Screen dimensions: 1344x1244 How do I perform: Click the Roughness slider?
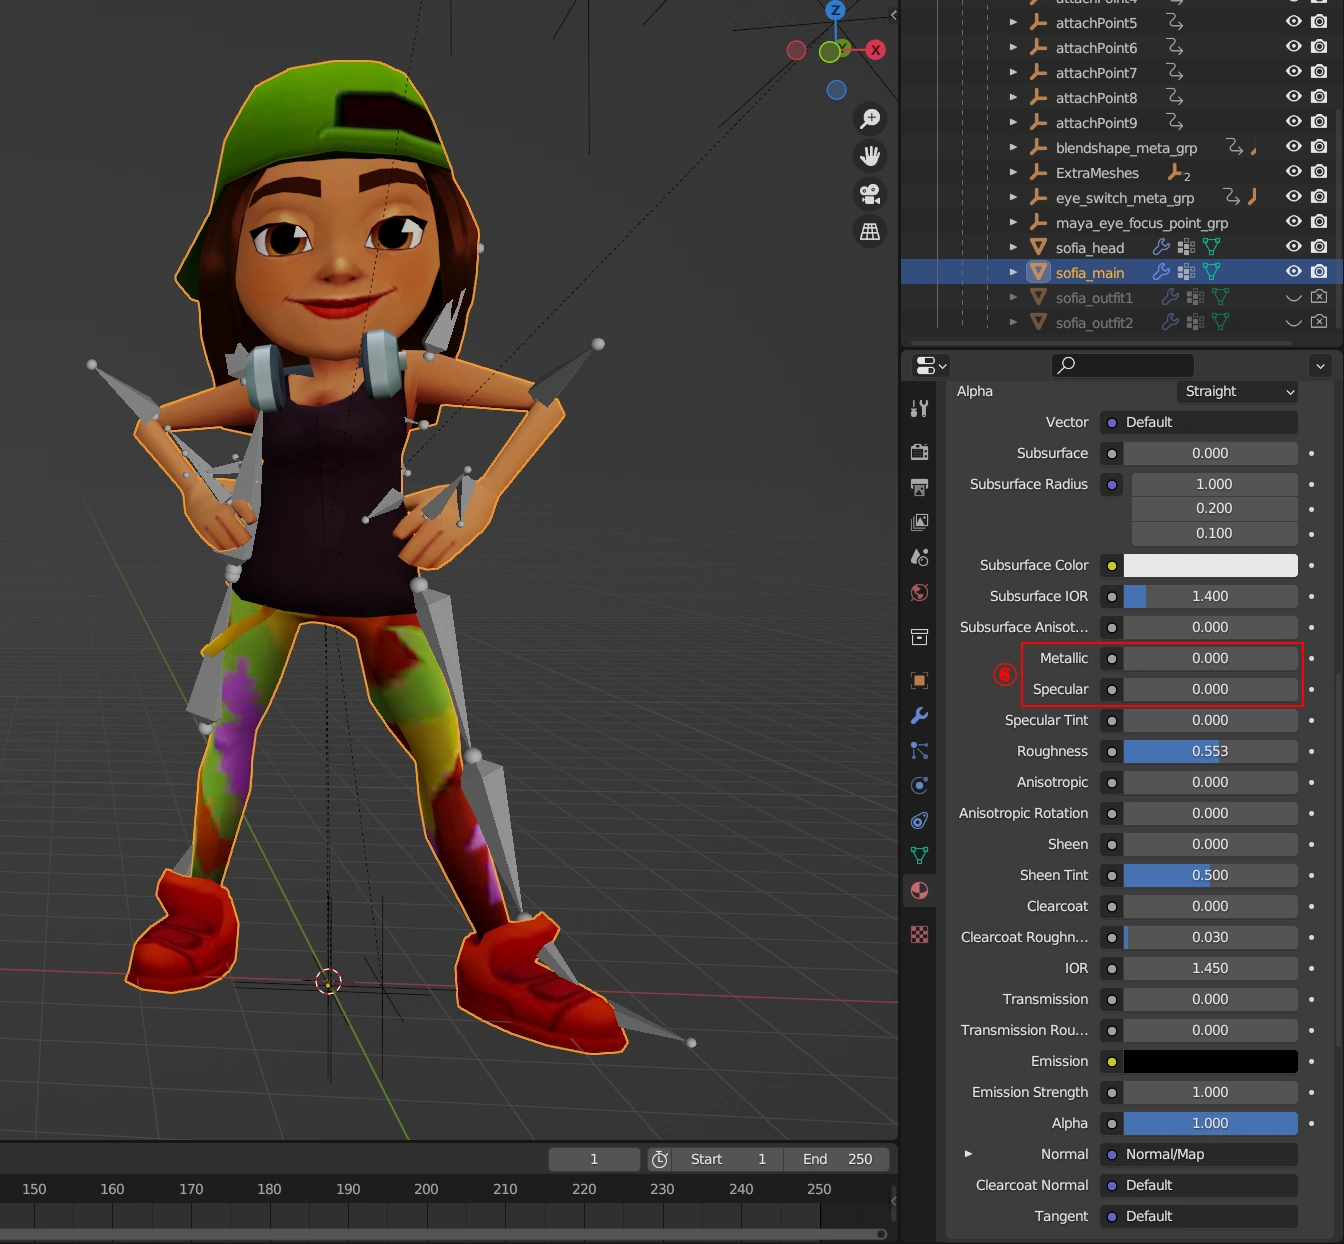(1210, 752)
